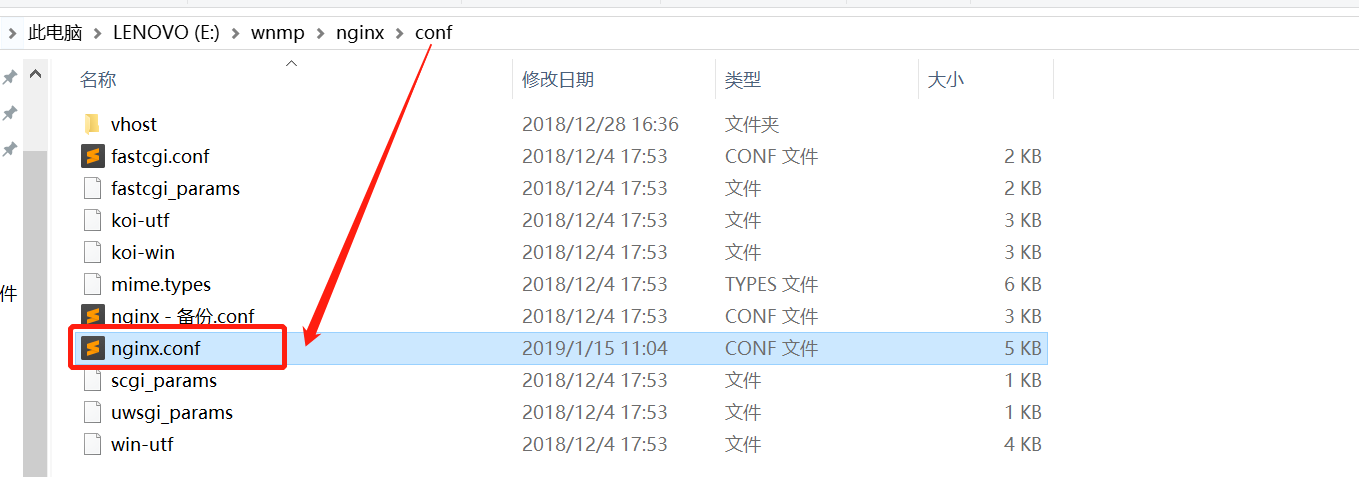Expand the chevron between wnmp and nginx
1359x477 pixels.
[321, 33]
